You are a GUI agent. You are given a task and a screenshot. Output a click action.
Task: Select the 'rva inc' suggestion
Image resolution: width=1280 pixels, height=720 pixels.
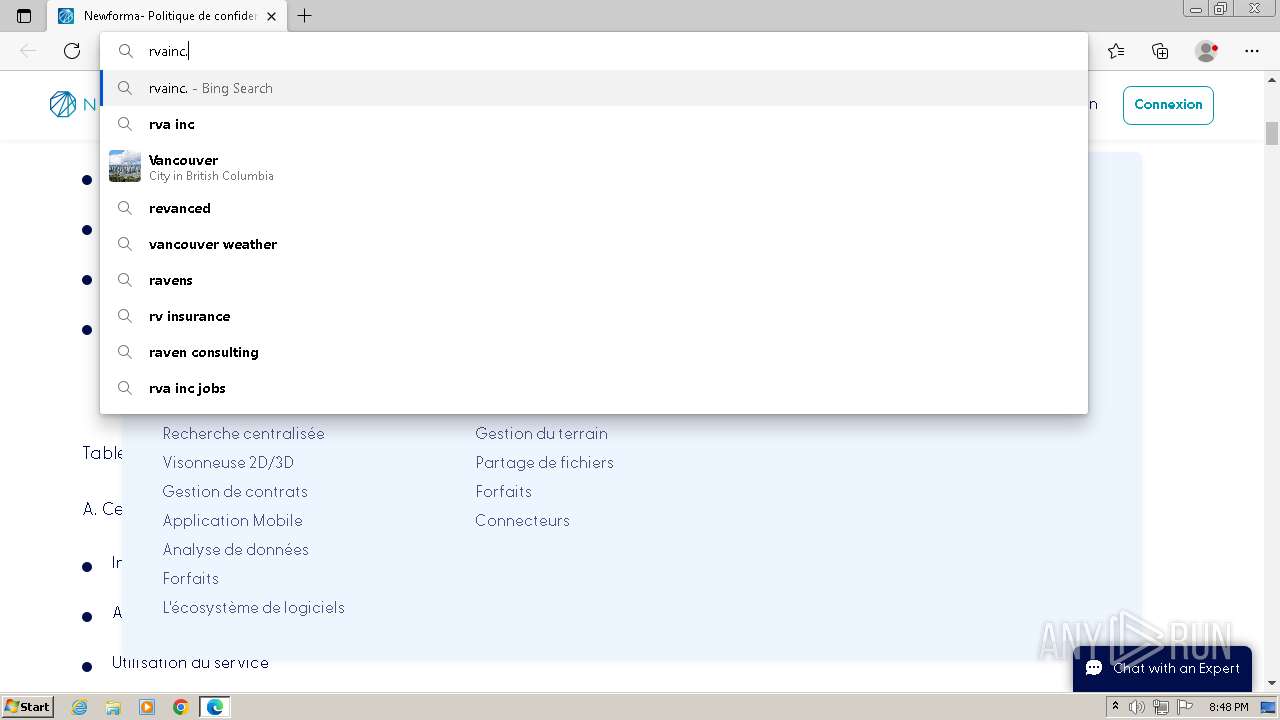594,124
